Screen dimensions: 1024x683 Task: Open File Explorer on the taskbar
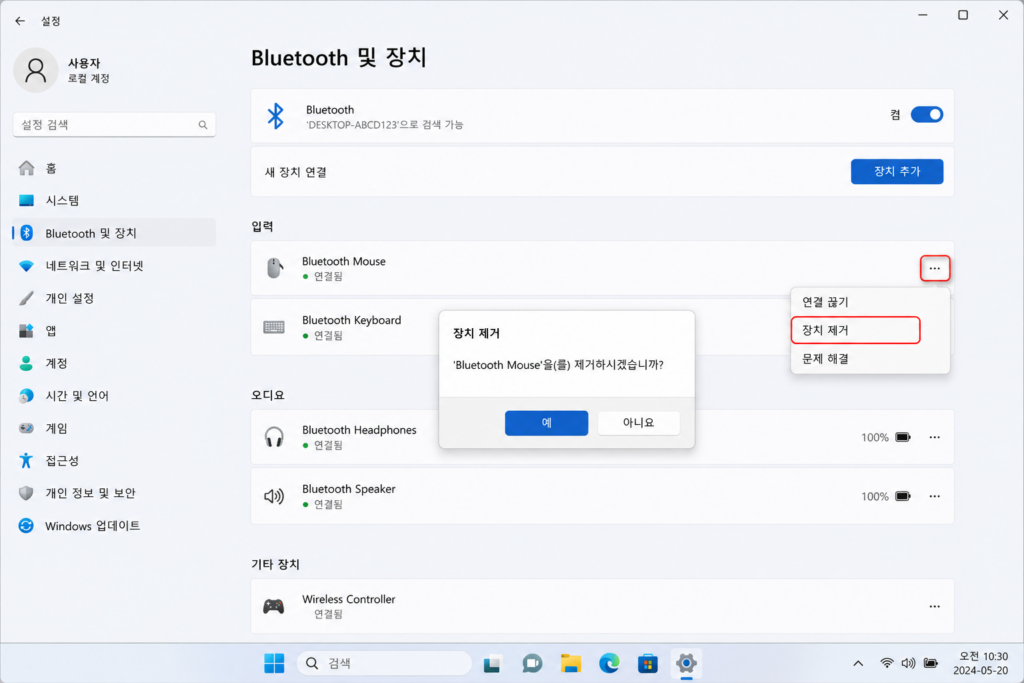pyautogui.click(x=571, y=664)
